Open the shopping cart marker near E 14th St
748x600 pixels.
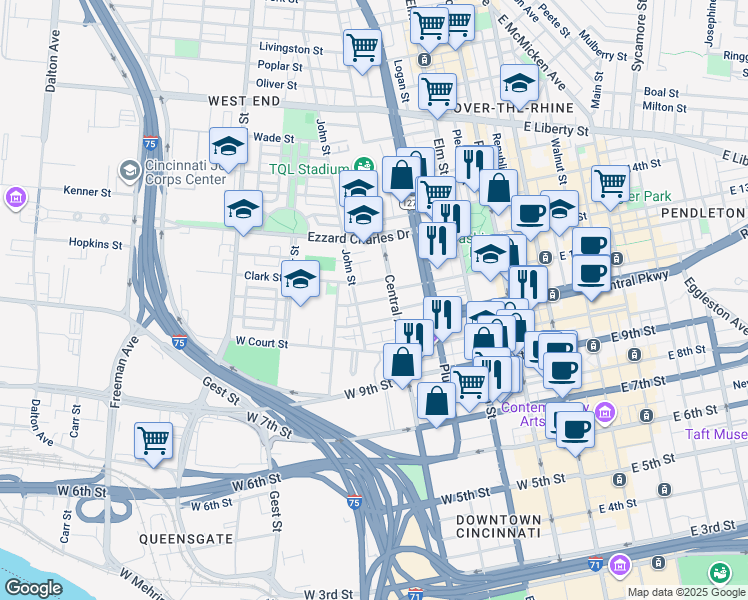[610, 184]
